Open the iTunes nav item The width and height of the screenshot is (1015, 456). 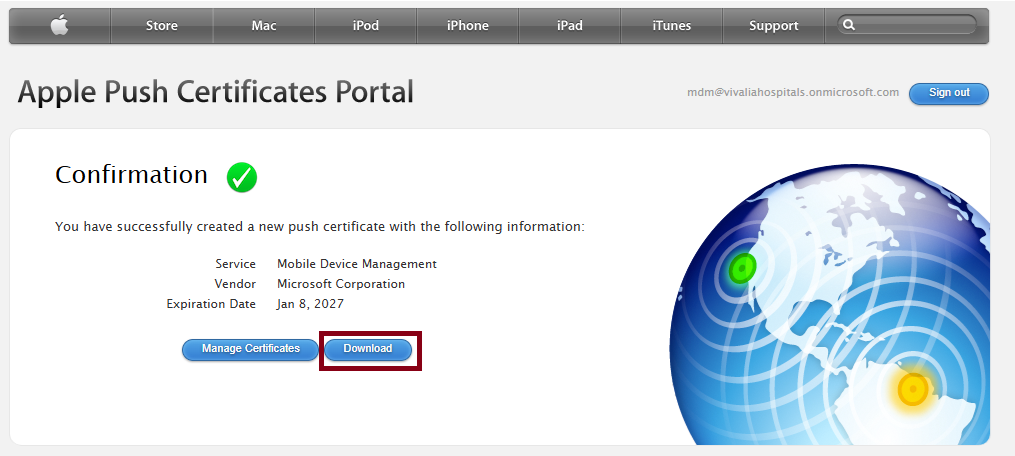click(672, 26)
